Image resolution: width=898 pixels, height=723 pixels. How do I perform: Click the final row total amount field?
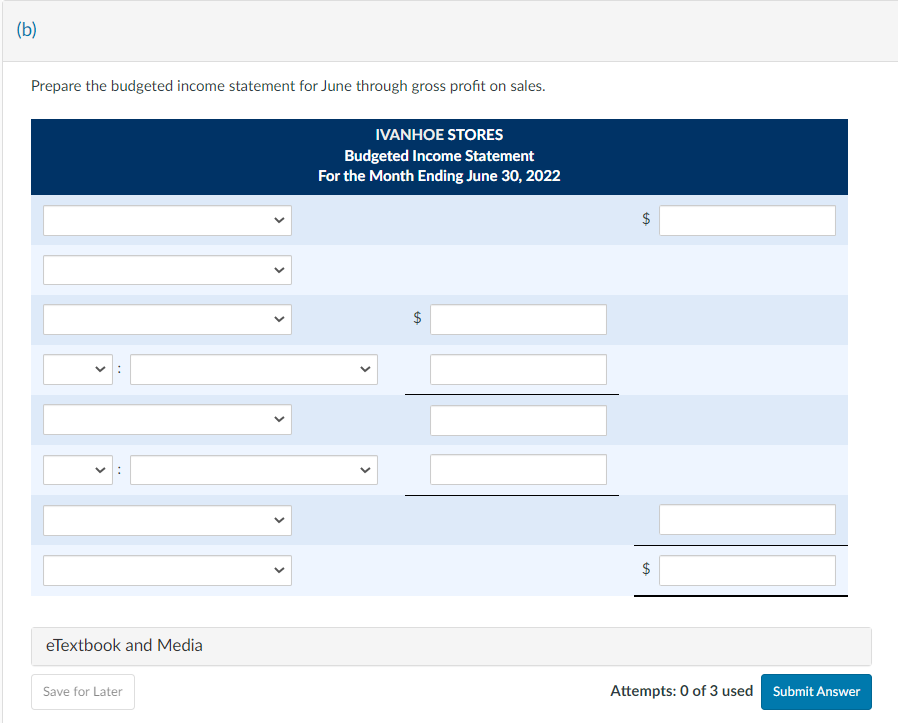click(747, 570)
